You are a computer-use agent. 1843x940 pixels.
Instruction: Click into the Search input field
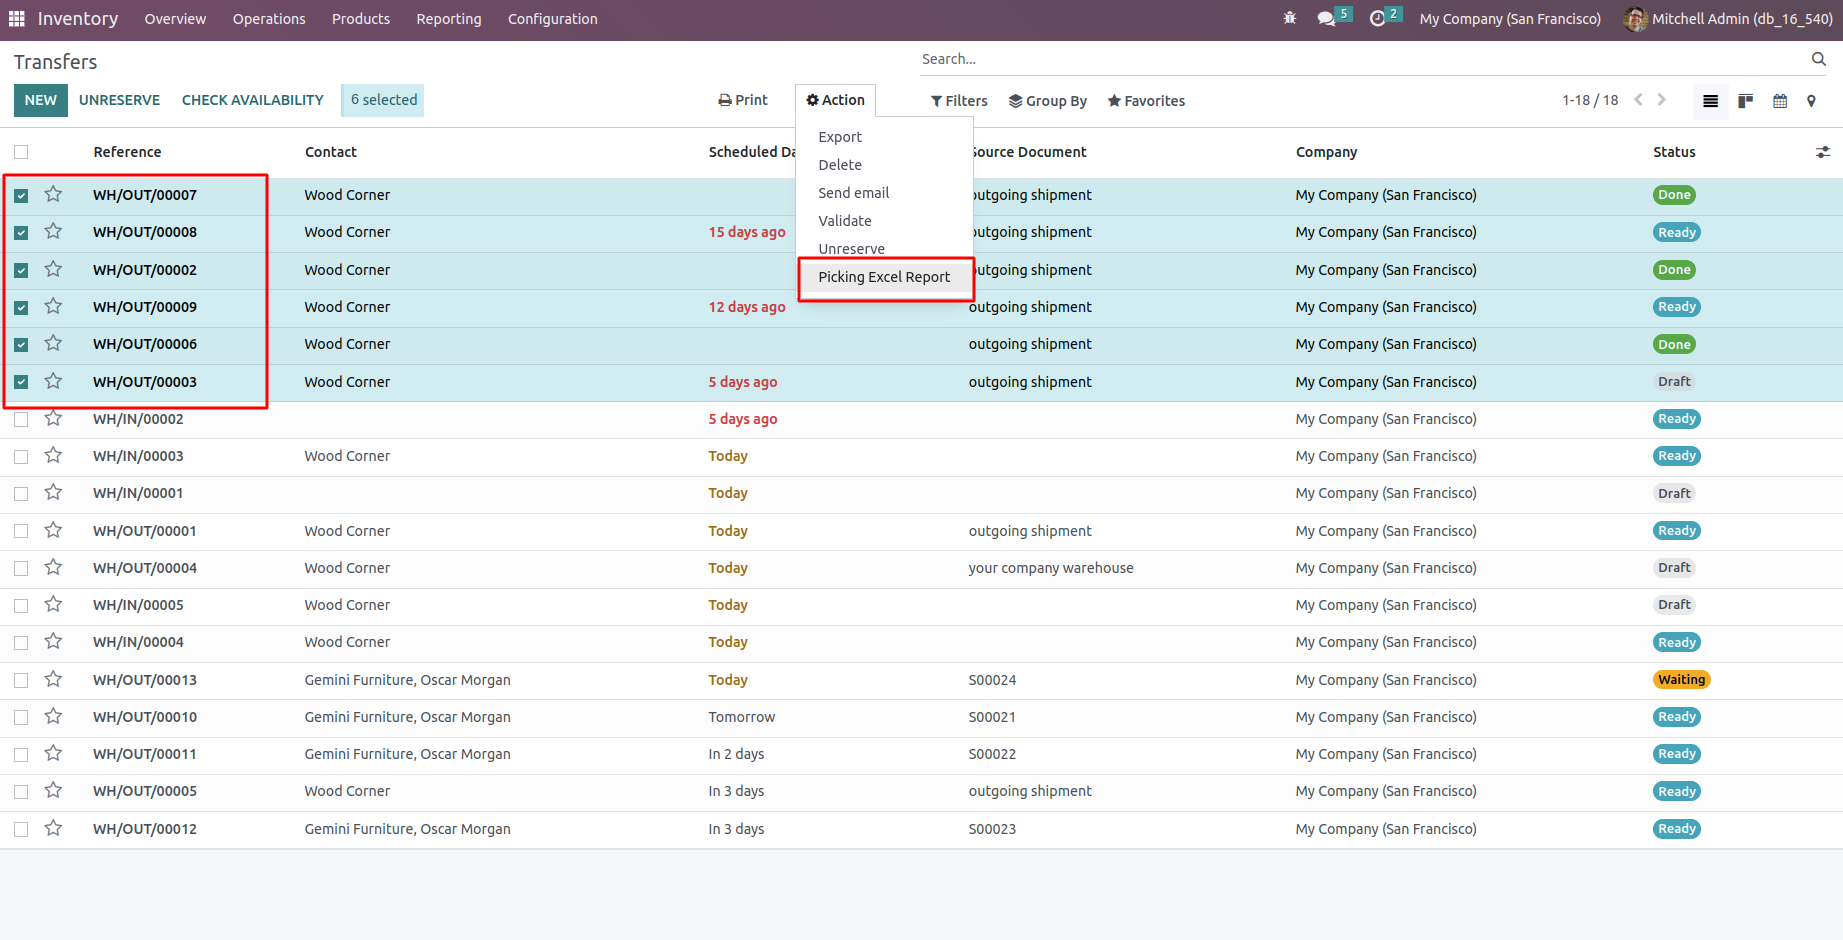pyautogui.click(x=1360, y=60)
